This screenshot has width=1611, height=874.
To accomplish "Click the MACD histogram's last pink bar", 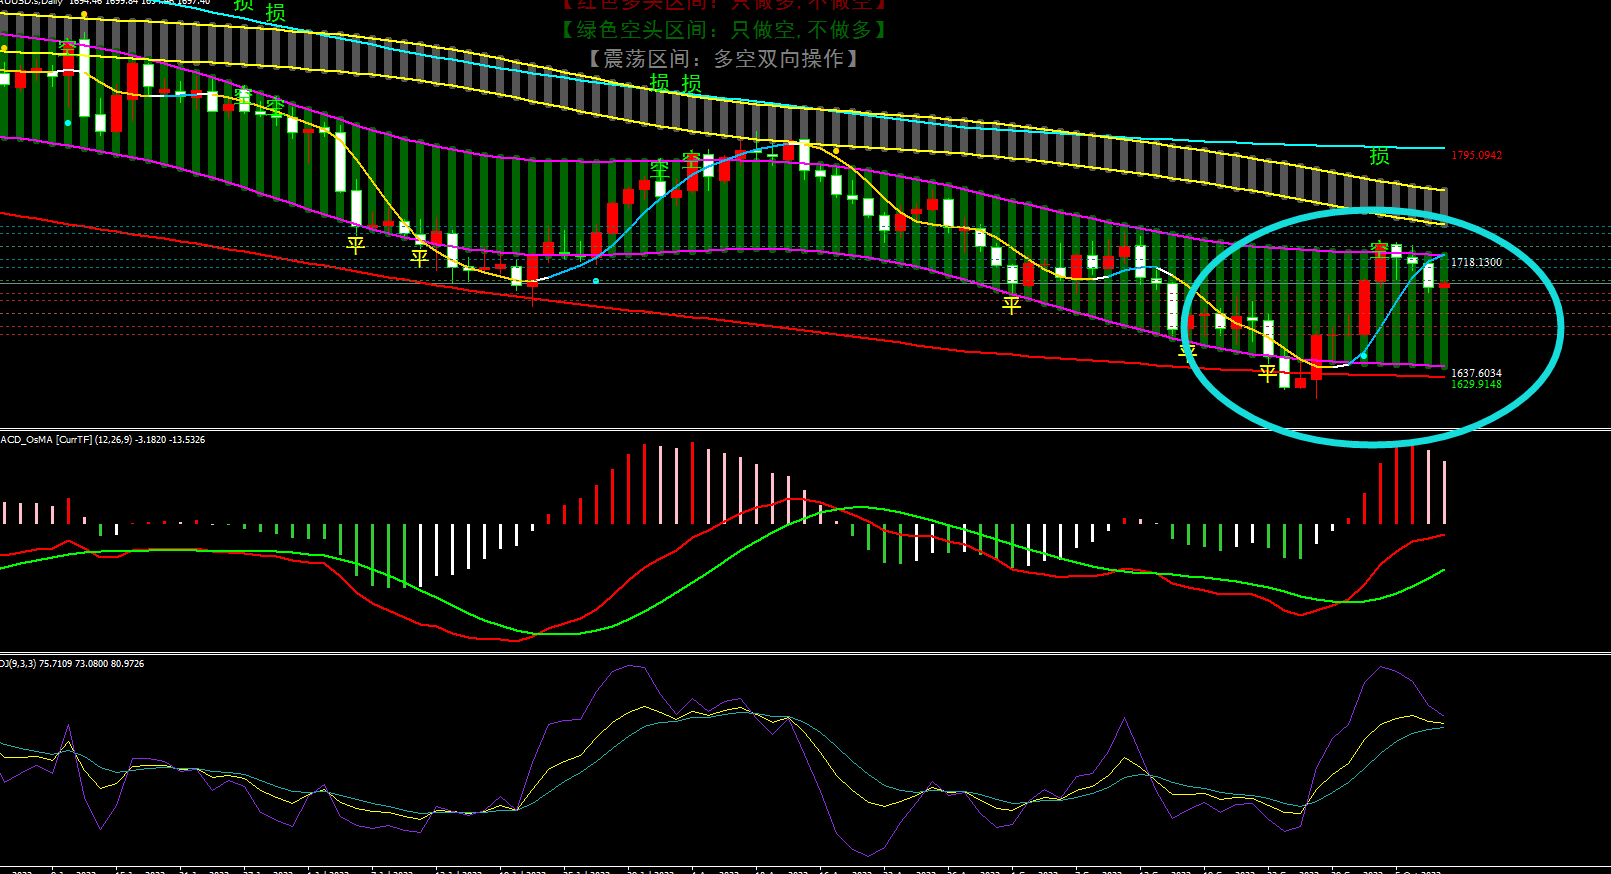I will point(1444,492).
